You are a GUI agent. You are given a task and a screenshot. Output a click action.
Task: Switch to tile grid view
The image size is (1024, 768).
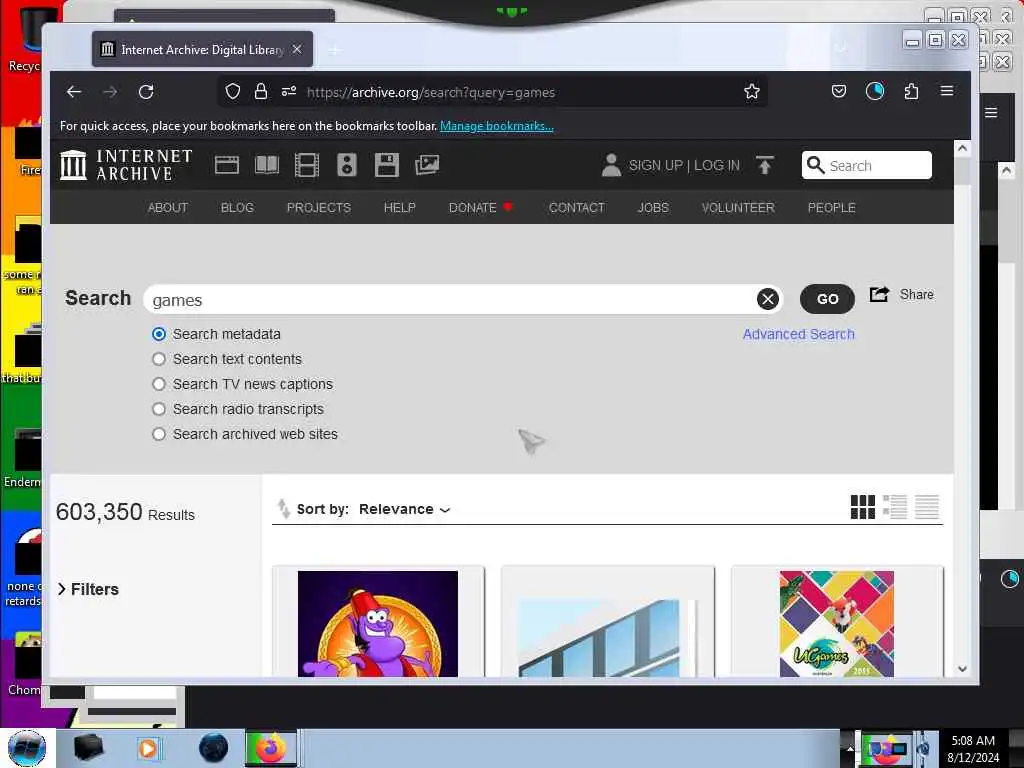tap(863, 507)
